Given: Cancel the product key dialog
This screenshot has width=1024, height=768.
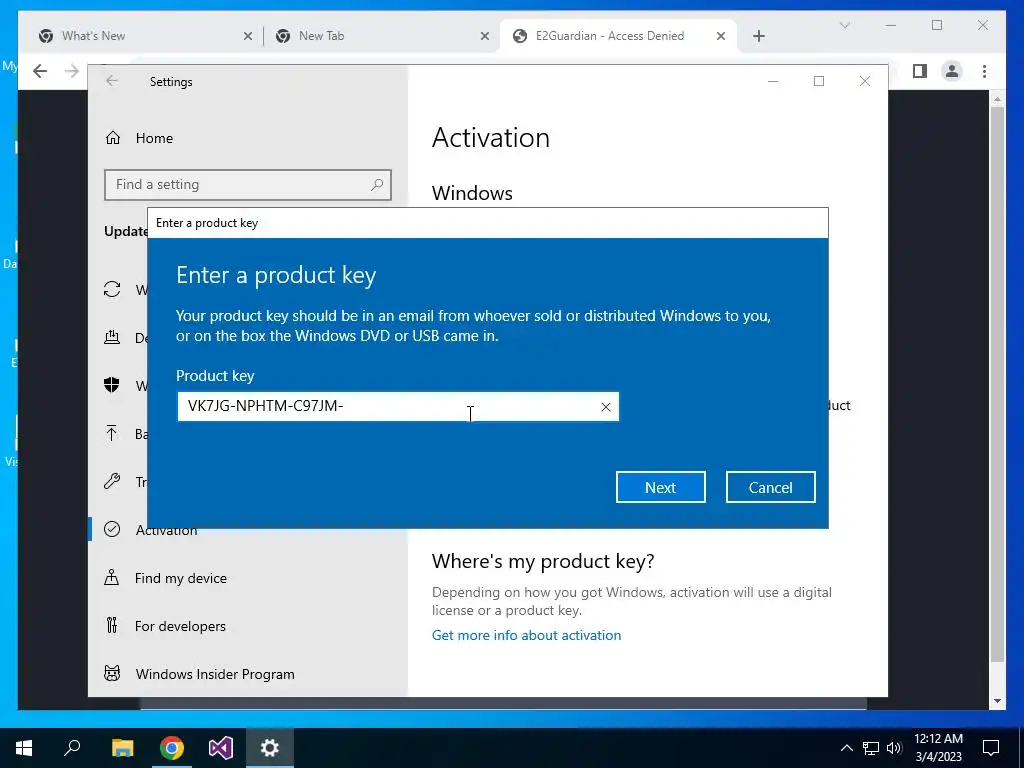Looking at the screenshot, I should tap(770, 487).
